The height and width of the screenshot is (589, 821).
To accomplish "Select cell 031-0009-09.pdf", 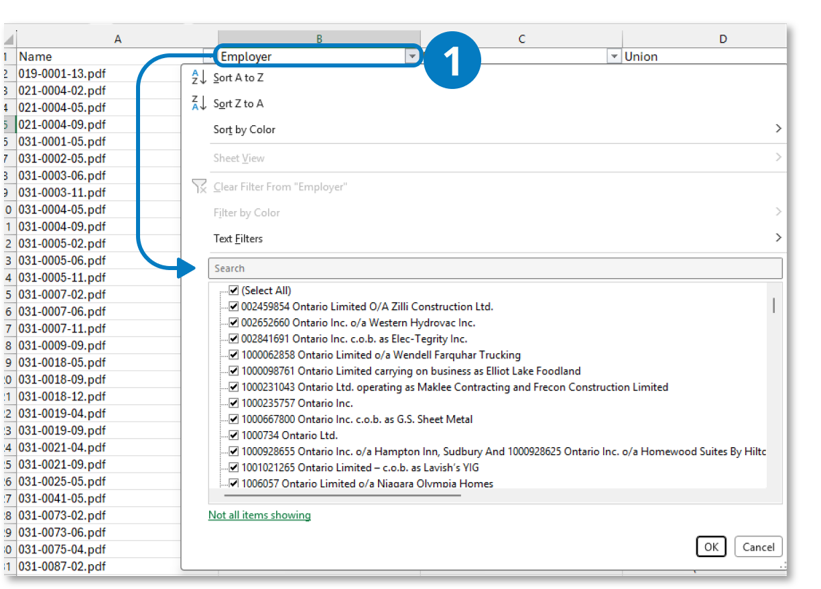I will tap(98, 346).
